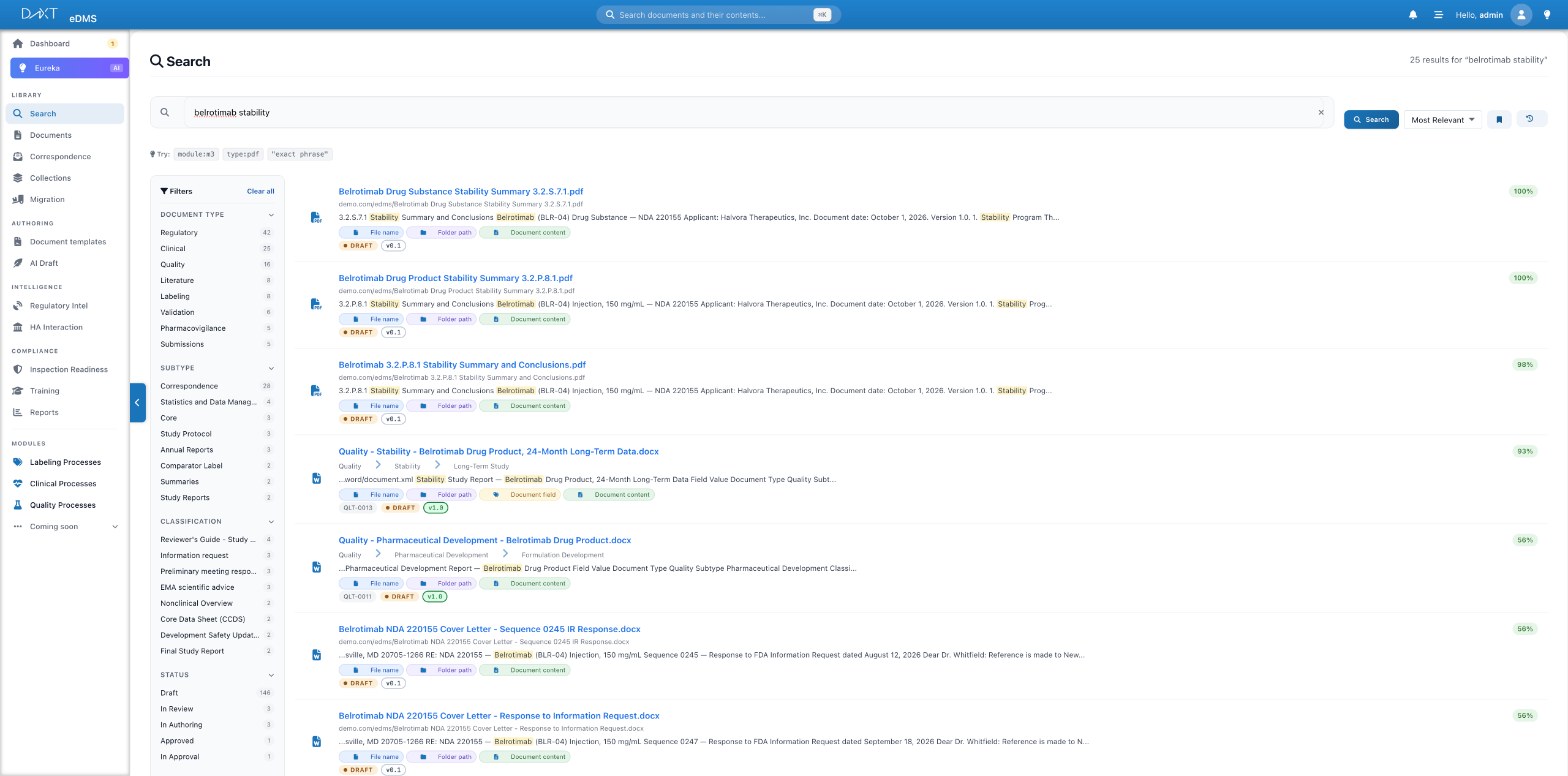Filter by In Review status

(216, 709)
